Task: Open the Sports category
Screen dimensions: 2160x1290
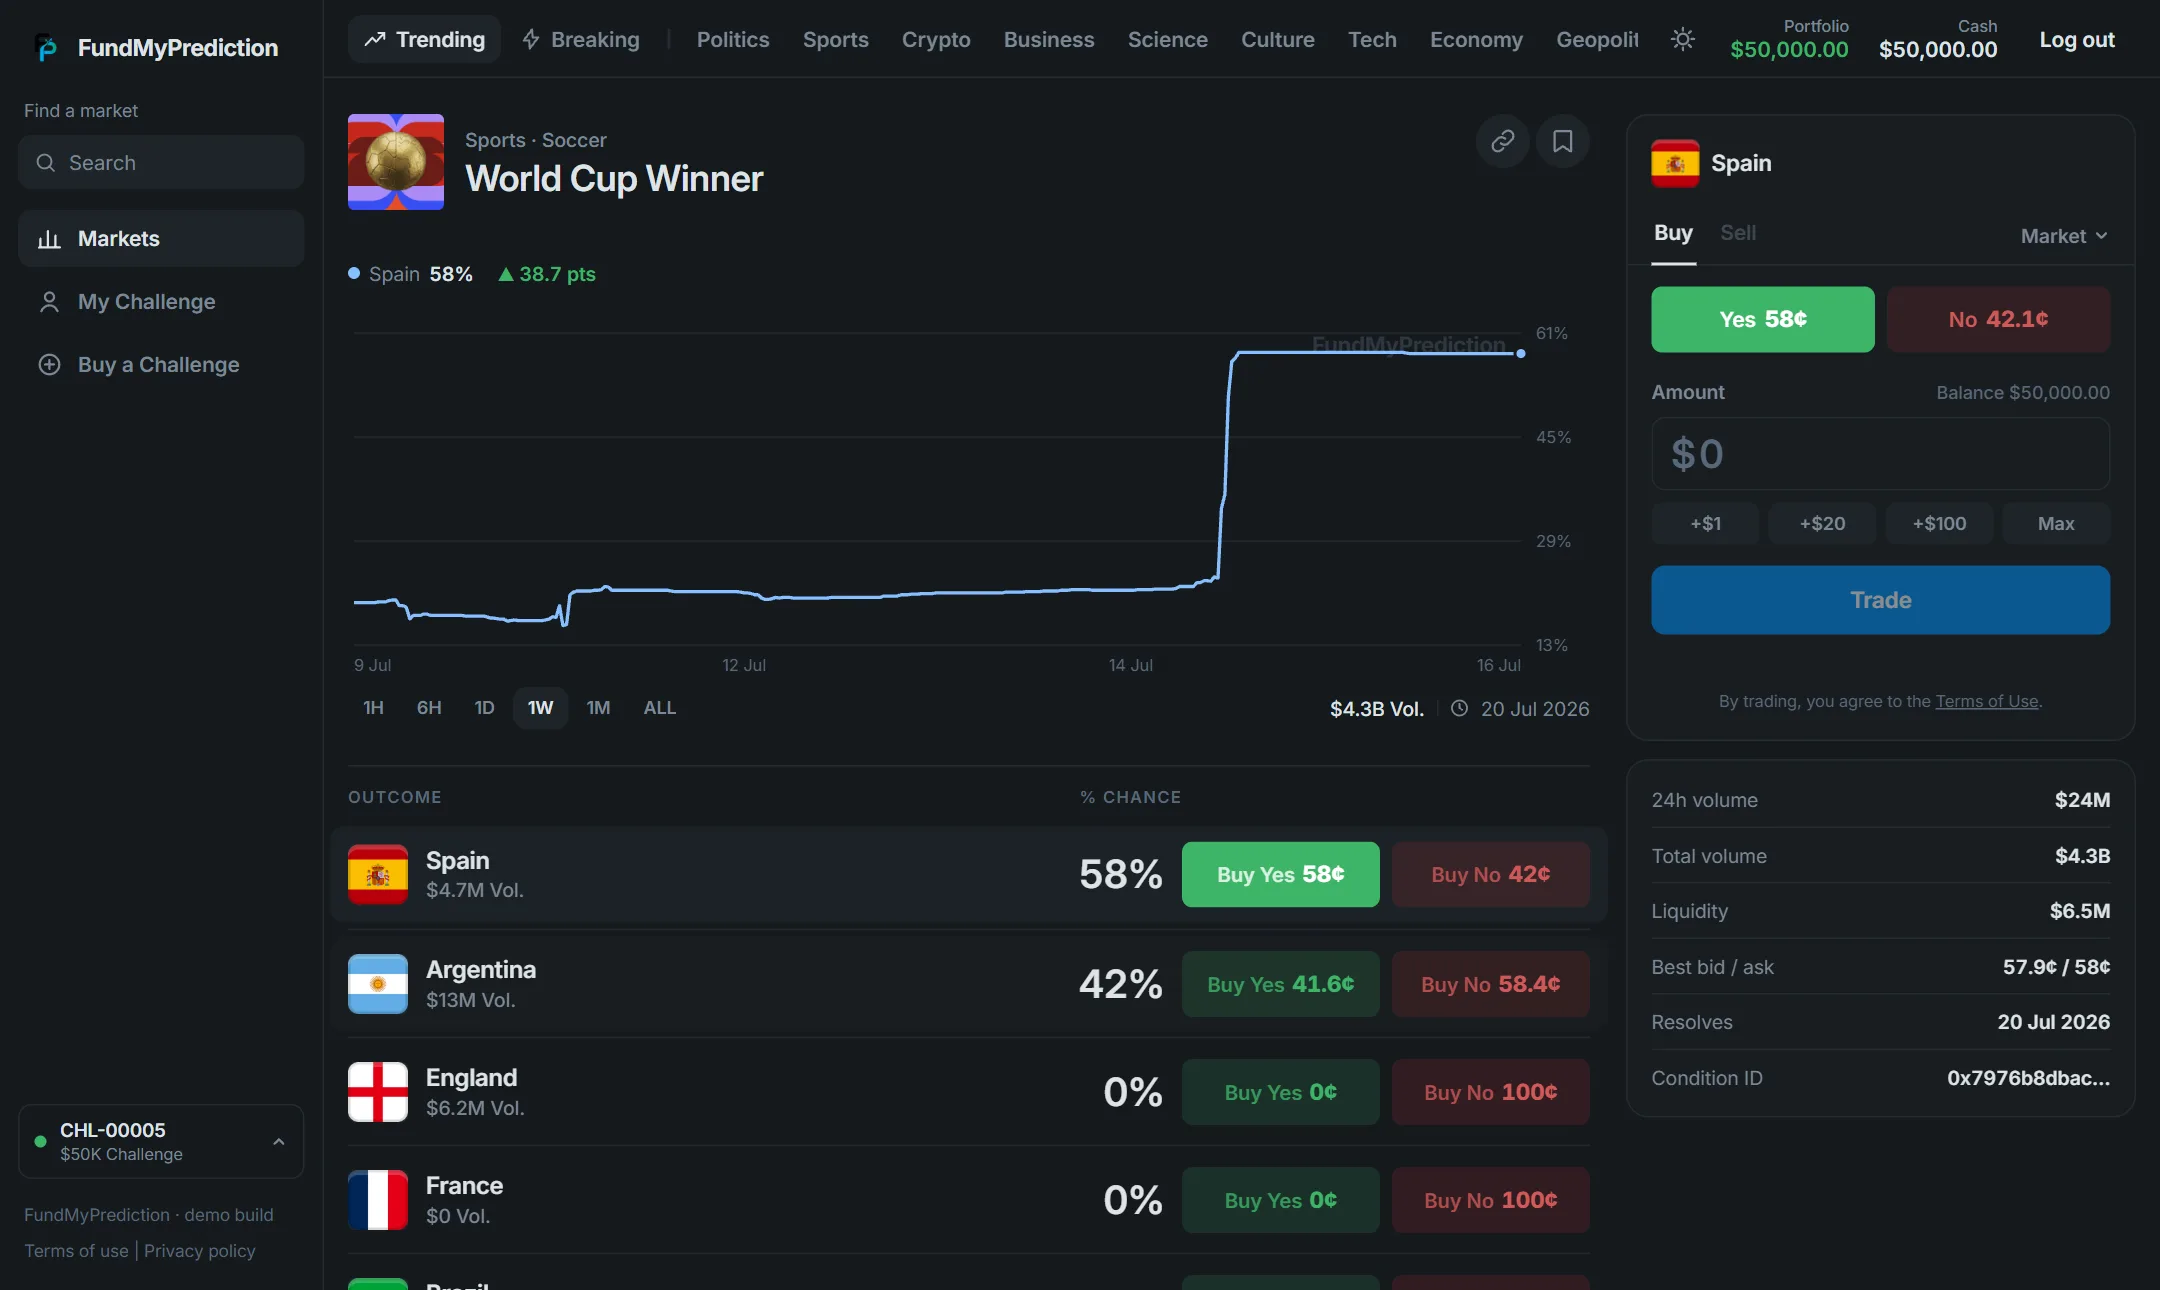Action: (x=836, y=39)
